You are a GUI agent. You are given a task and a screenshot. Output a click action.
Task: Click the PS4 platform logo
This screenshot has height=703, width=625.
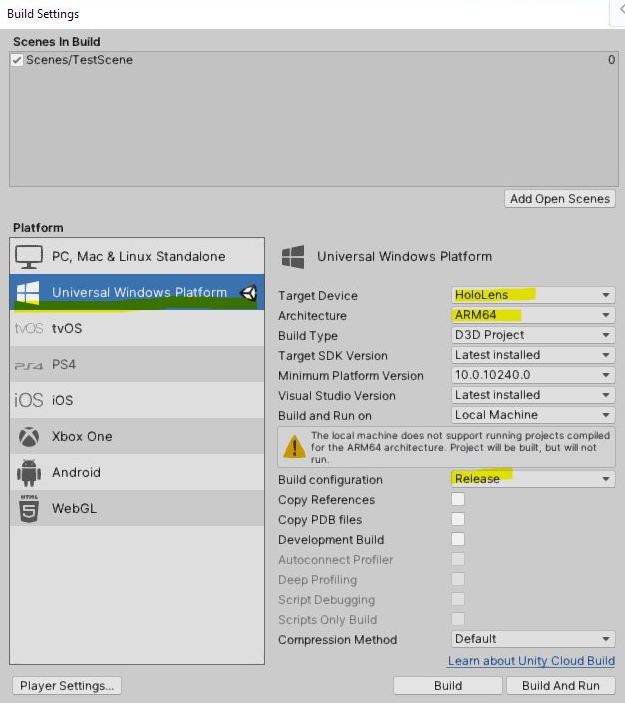[x=29, y=365]
